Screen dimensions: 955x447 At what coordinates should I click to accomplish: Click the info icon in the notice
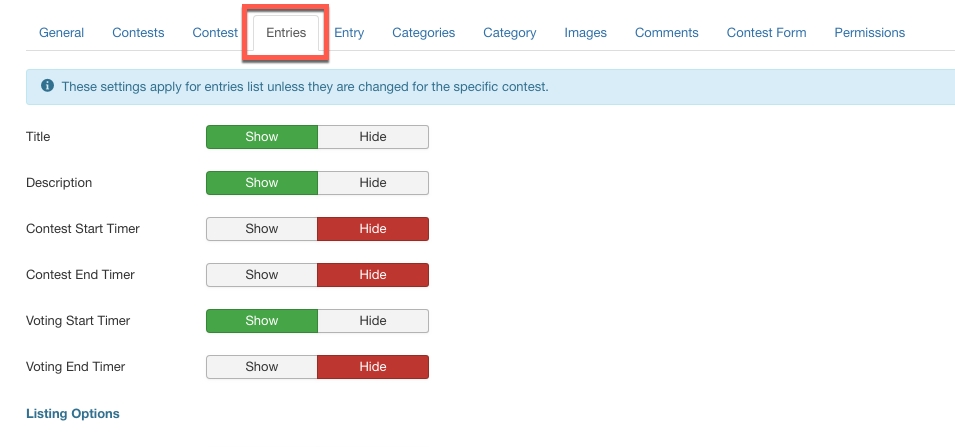tap(47, 87)
